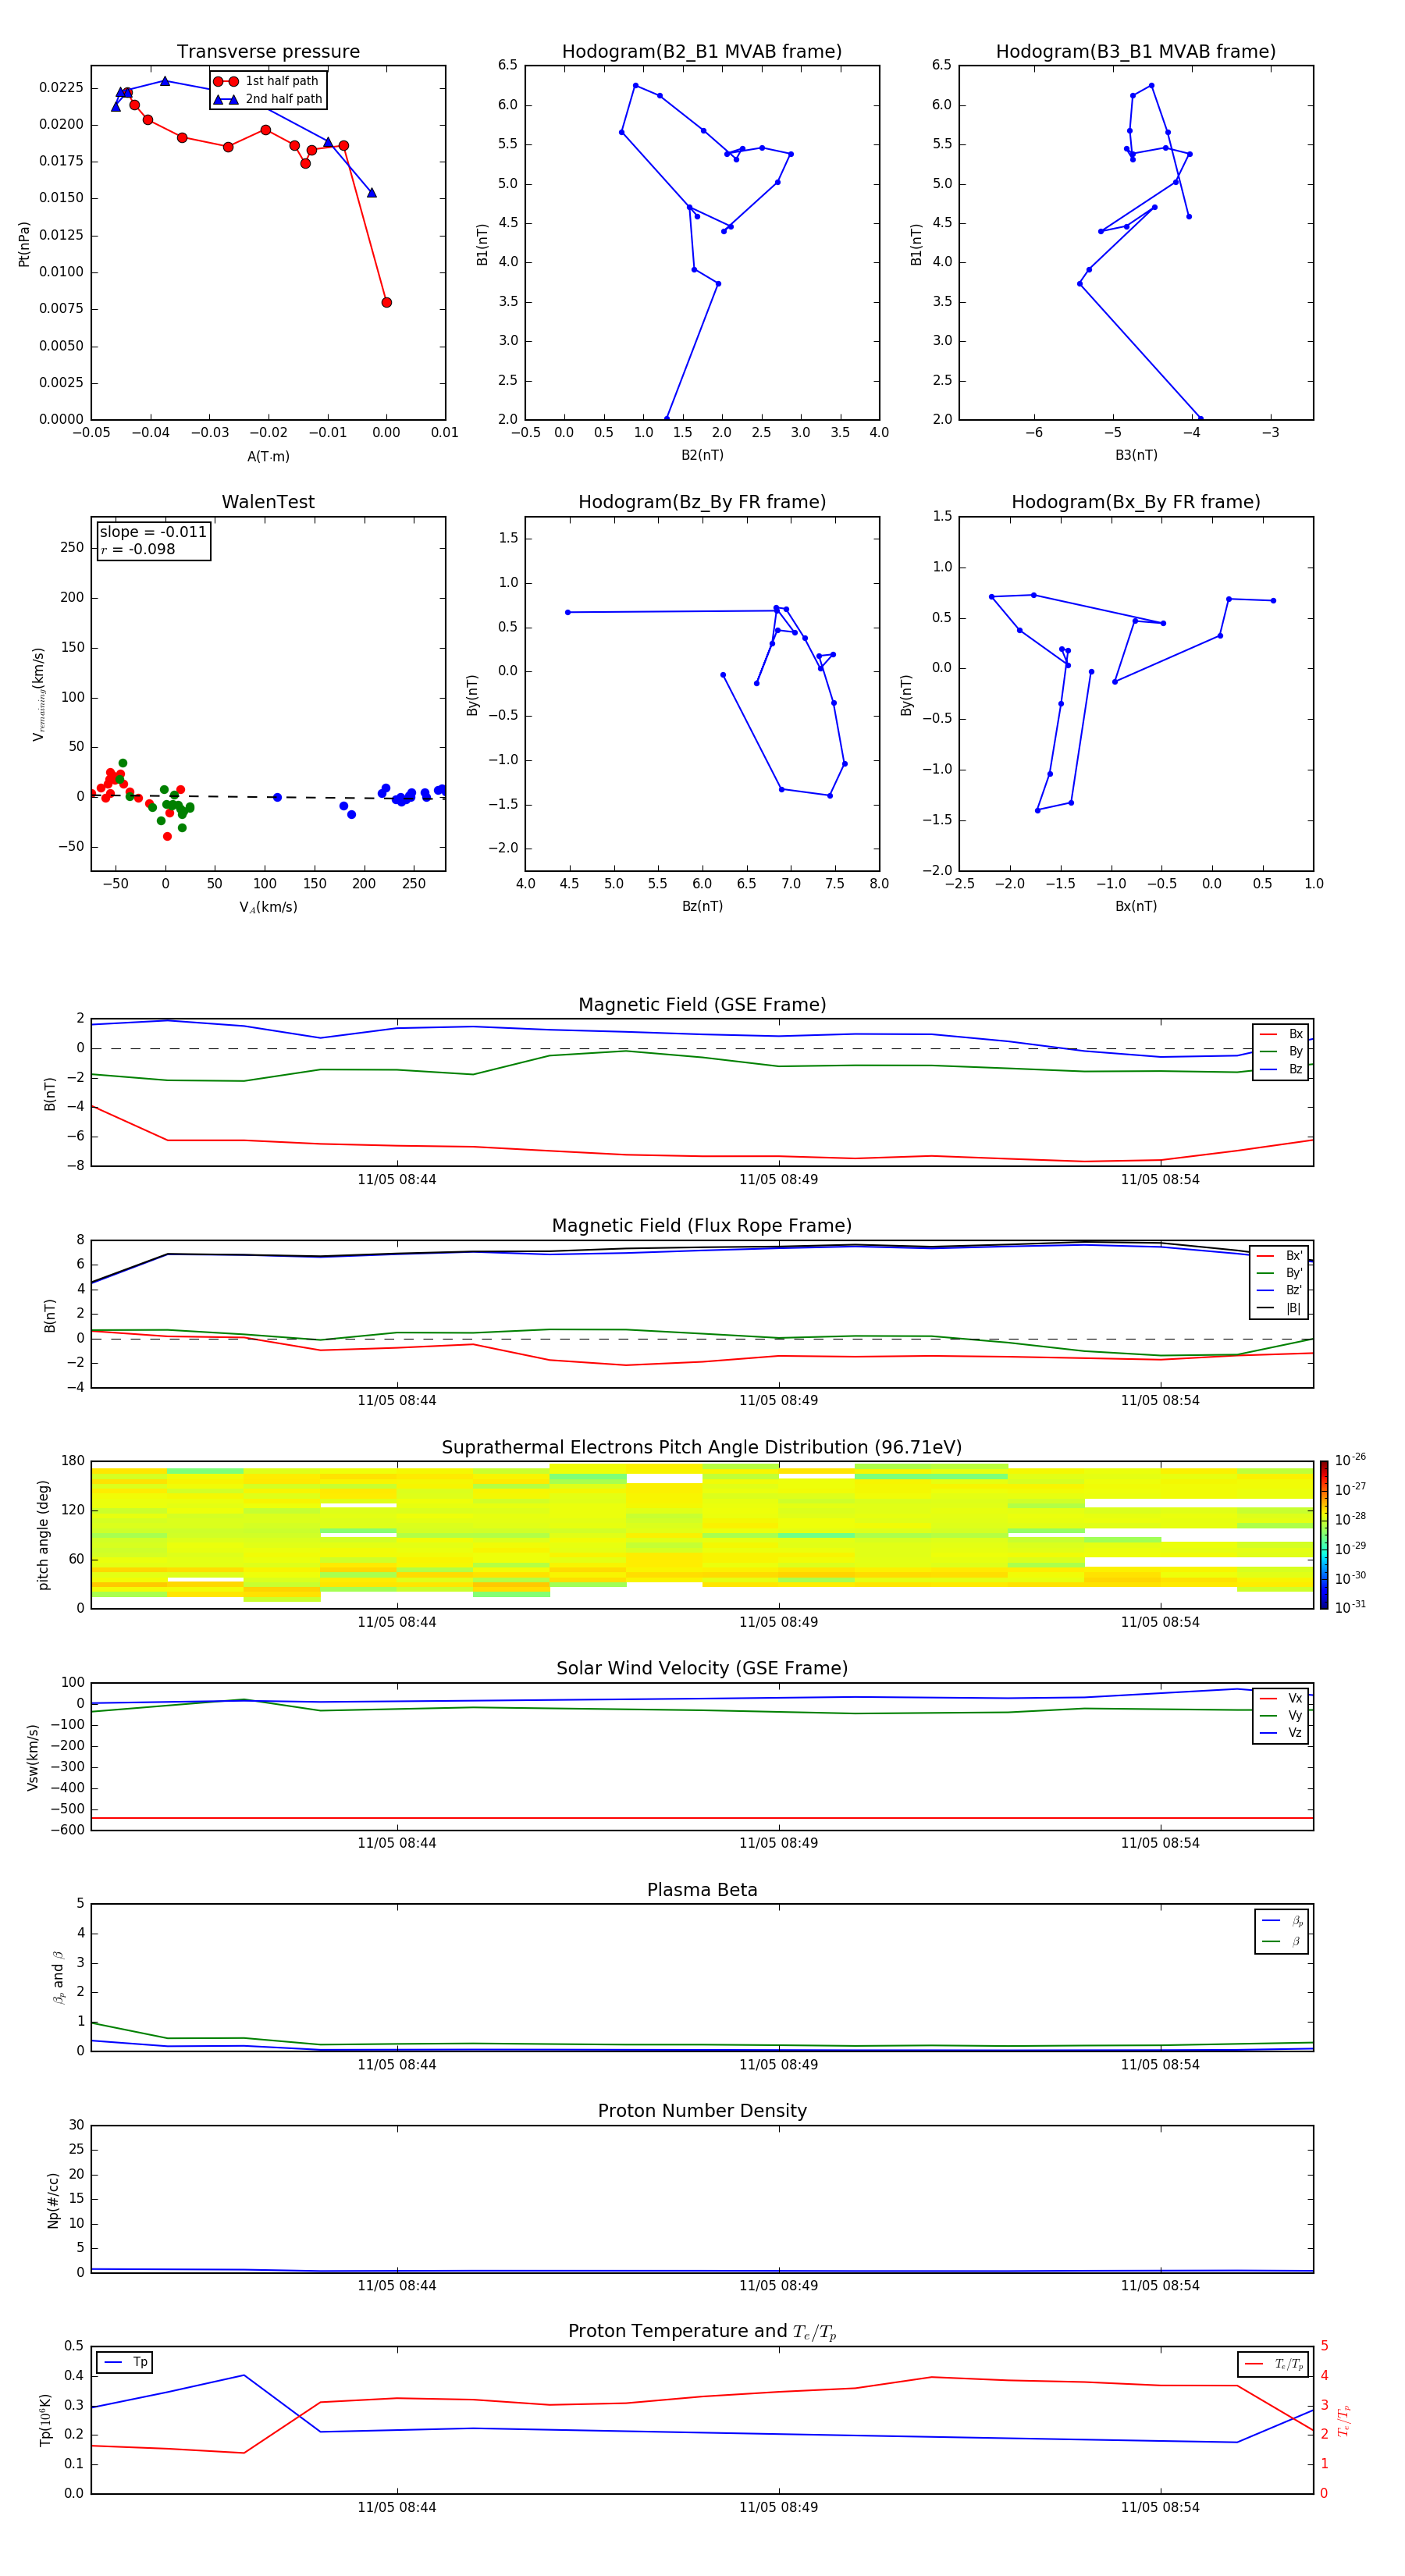This screenshot has width=1405, height=2576.
Task: Click the "Tp(10^6K)" axis label
Action: [x=45, y=2420]
